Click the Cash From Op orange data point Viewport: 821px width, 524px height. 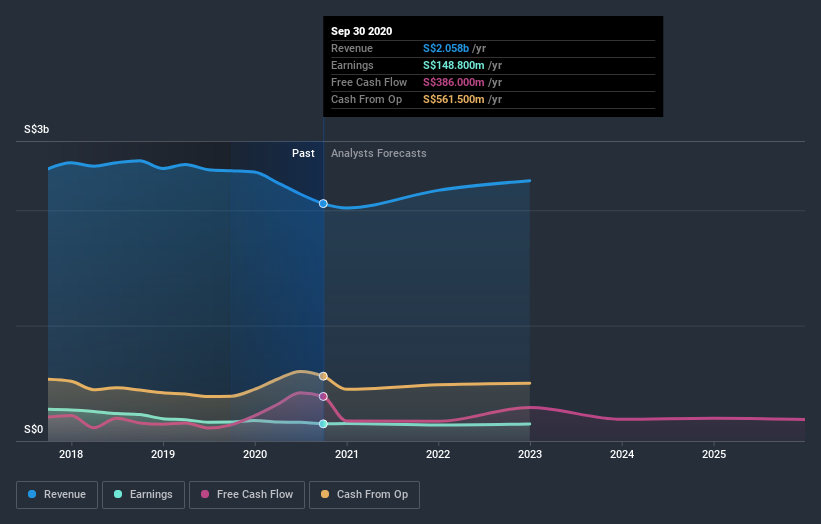pos(323,376)
